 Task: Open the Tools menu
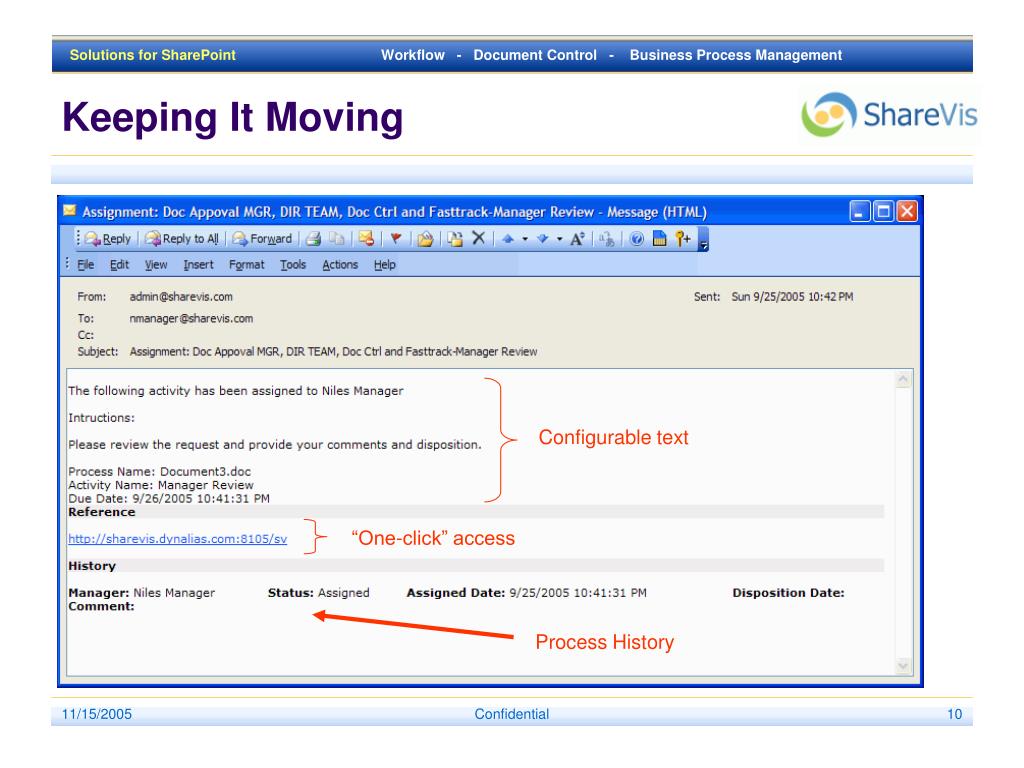(x=293, y=264)
